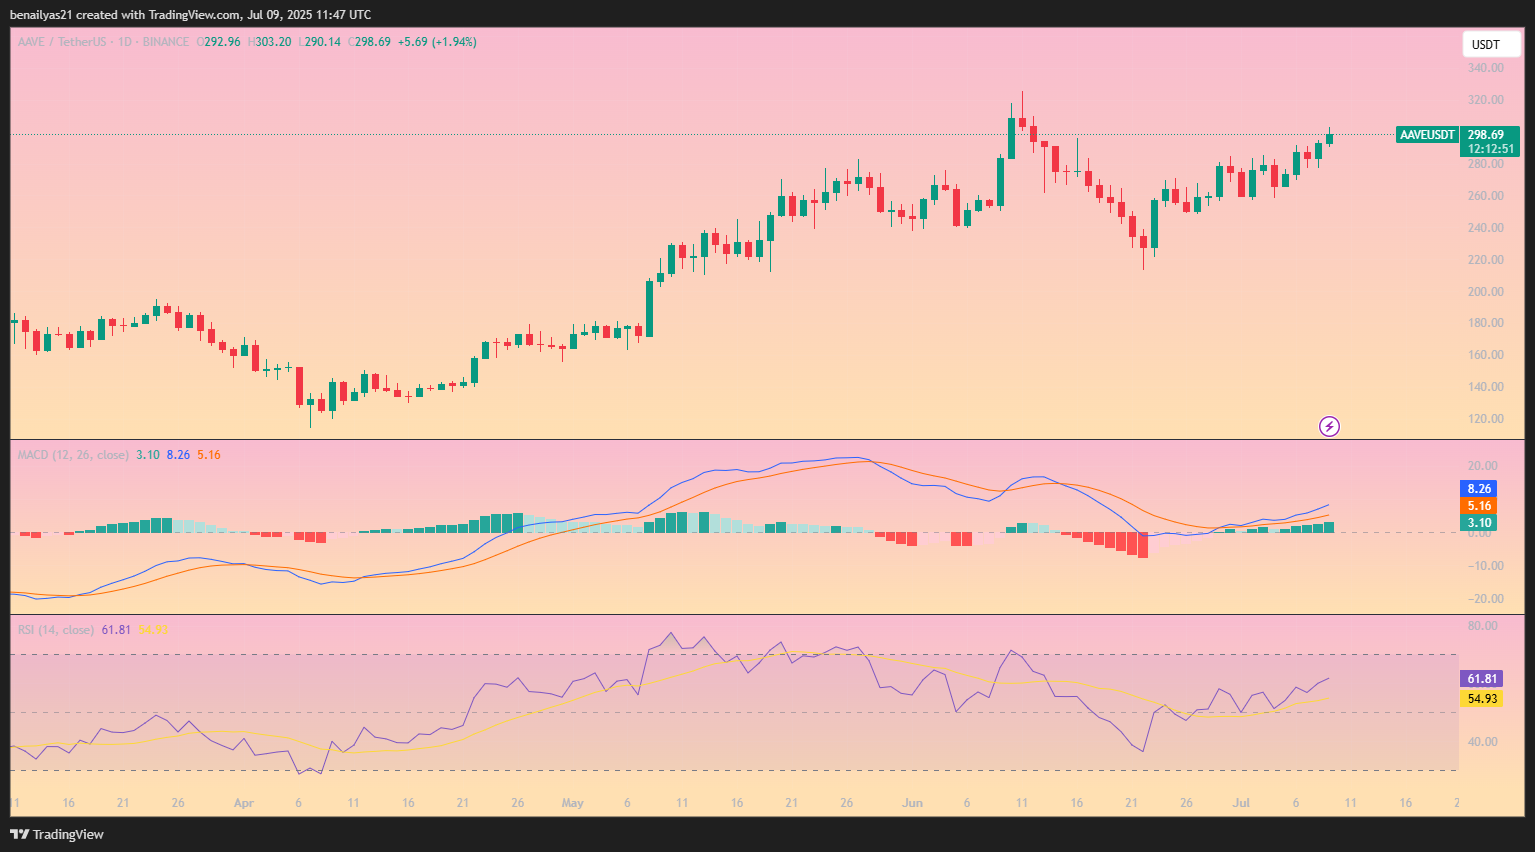The height and width of the screenshot is (852, 1535).
Task: Click the 298.69 current price label
Action: 1486,135
